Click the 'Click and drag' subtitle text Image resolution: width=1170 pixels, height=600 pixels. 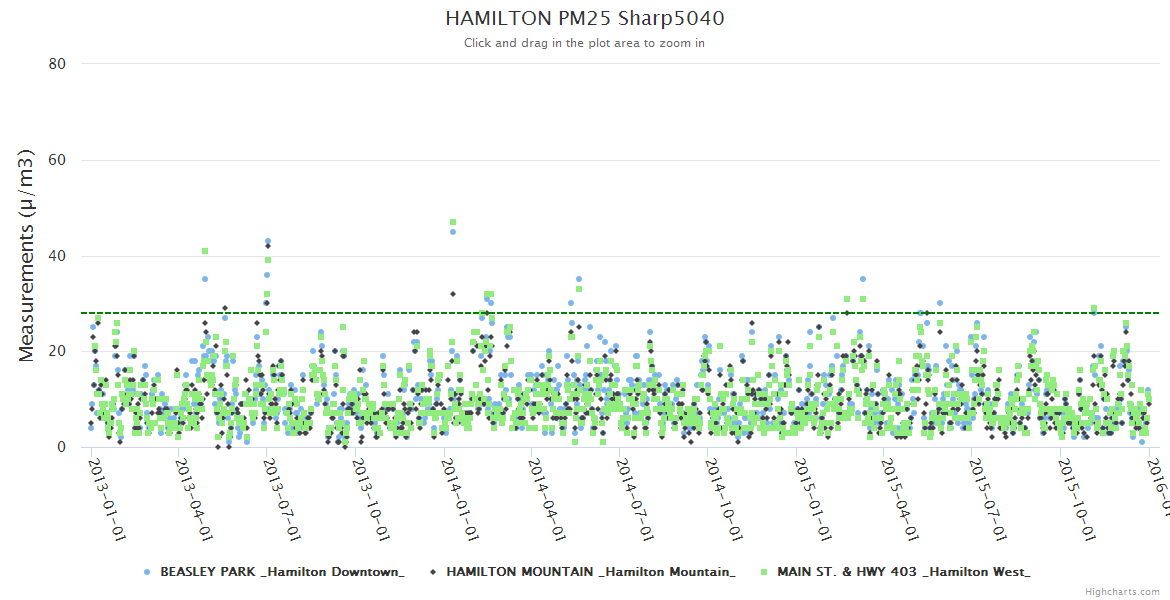[x=585, y=43]
